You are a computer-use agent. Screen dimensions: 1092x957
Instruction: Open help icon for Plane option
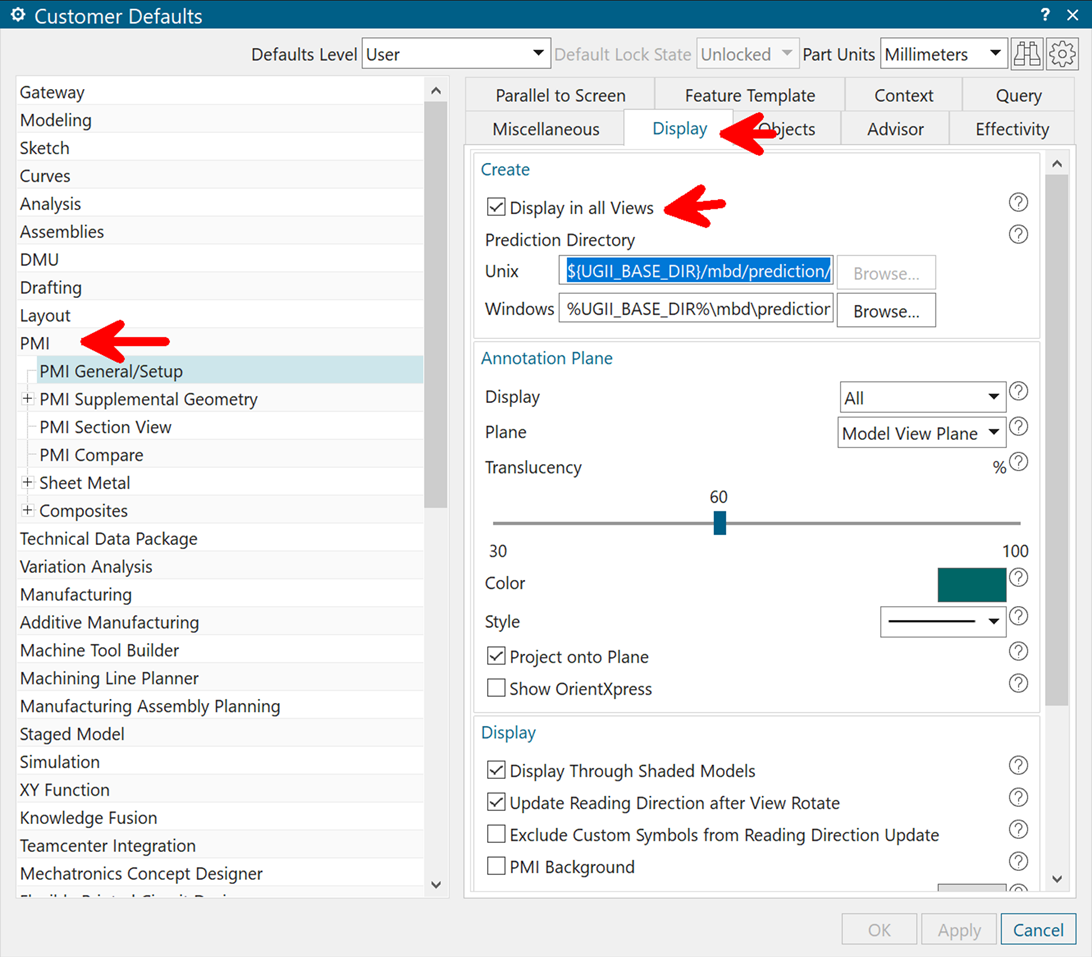pyautogui.click(x=1018, y=426)
